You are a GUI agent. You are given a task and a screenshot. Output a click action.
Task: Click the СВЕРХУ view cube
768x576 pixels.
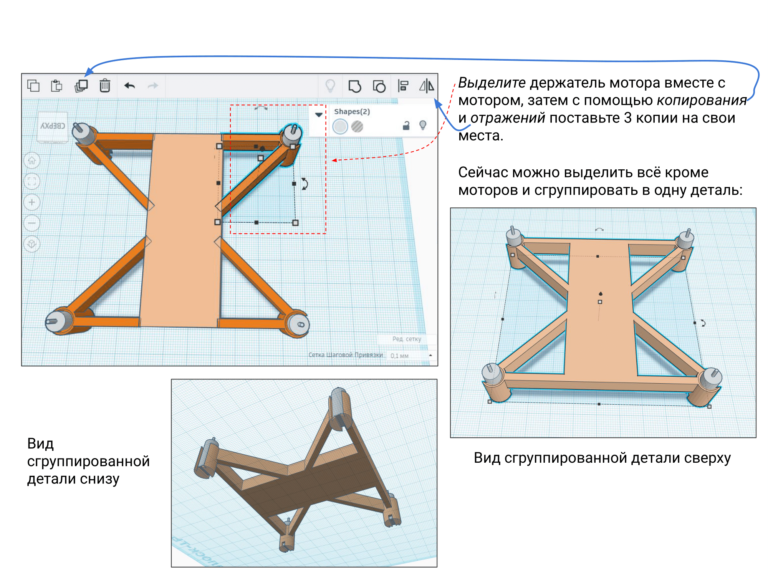coord(52,127)
